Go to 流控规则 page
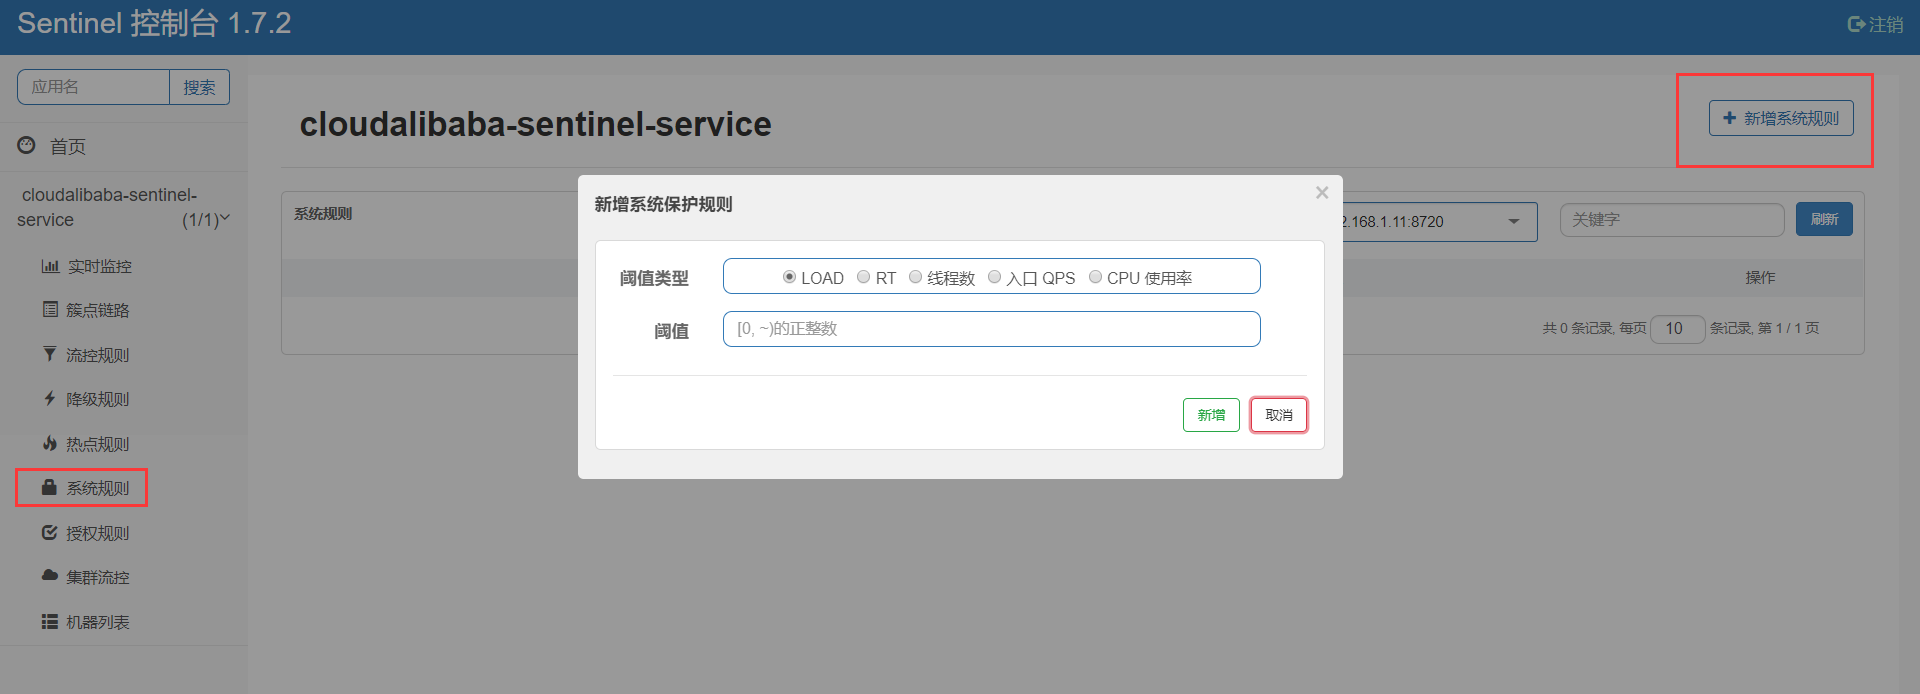Screen dimensions: 1920x694 click(x=98, y=355)
